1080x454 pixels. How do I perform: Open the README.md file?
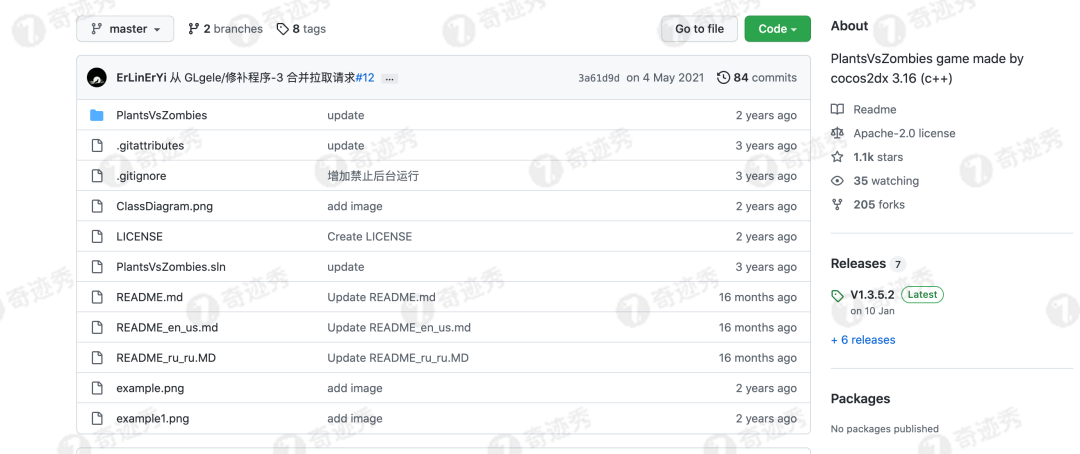tap(149, 297)
